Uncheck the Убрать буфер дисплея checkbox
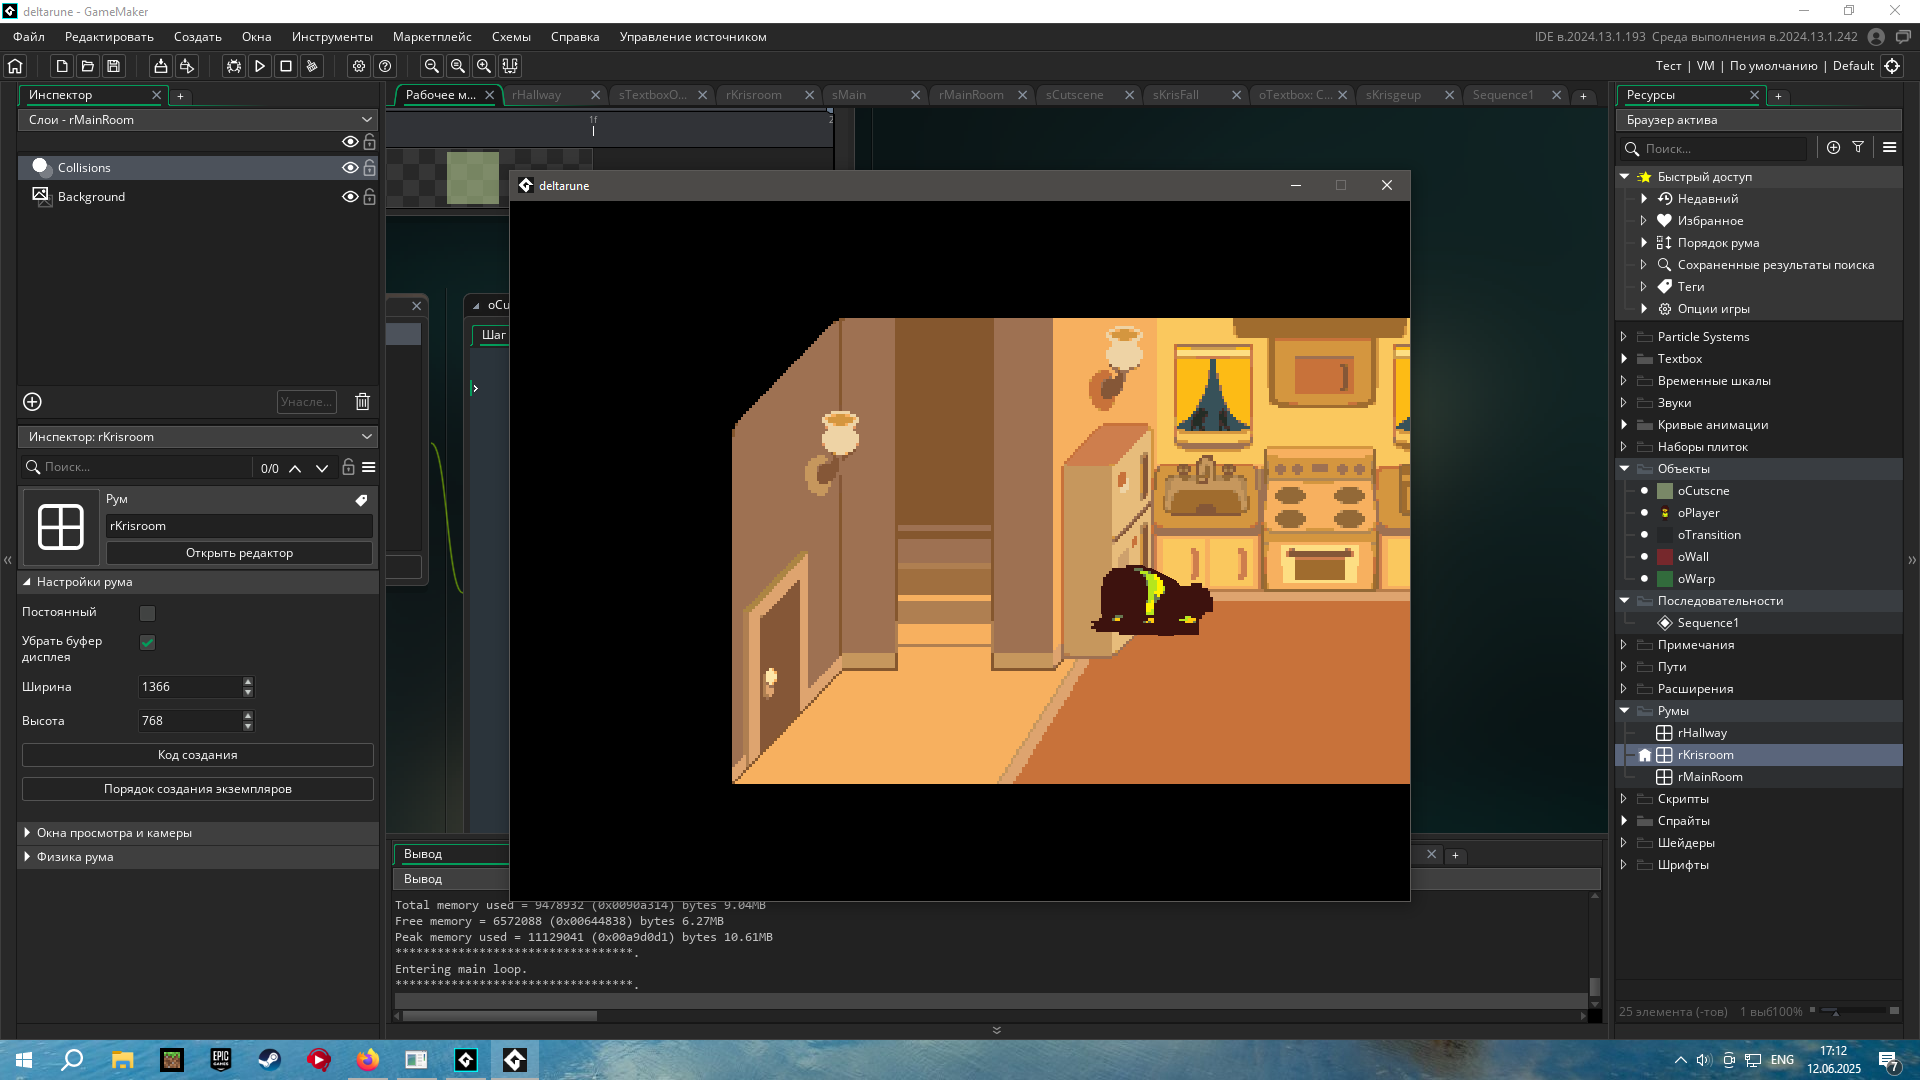The width and height of the screenshot is (1920, 1080). [x=147, y=643]
